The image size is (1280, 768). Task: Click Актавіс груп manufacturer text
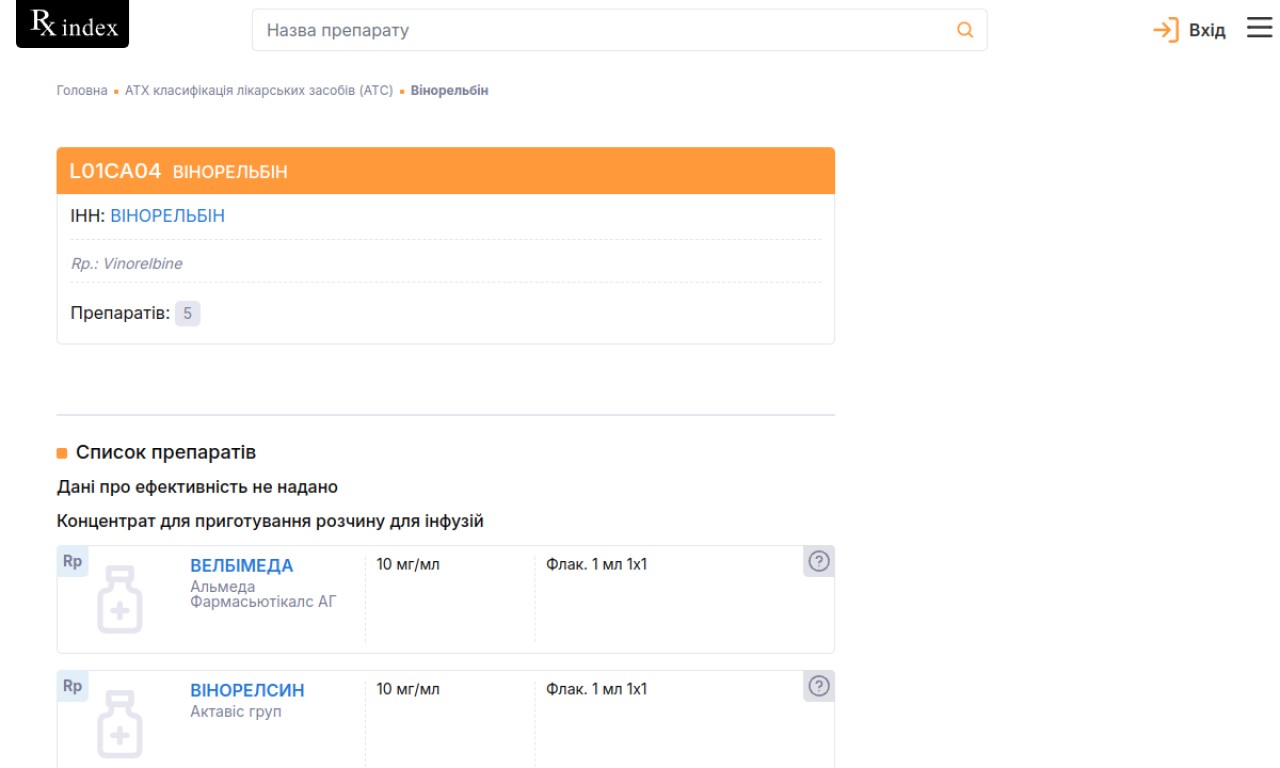pos(236,712)
